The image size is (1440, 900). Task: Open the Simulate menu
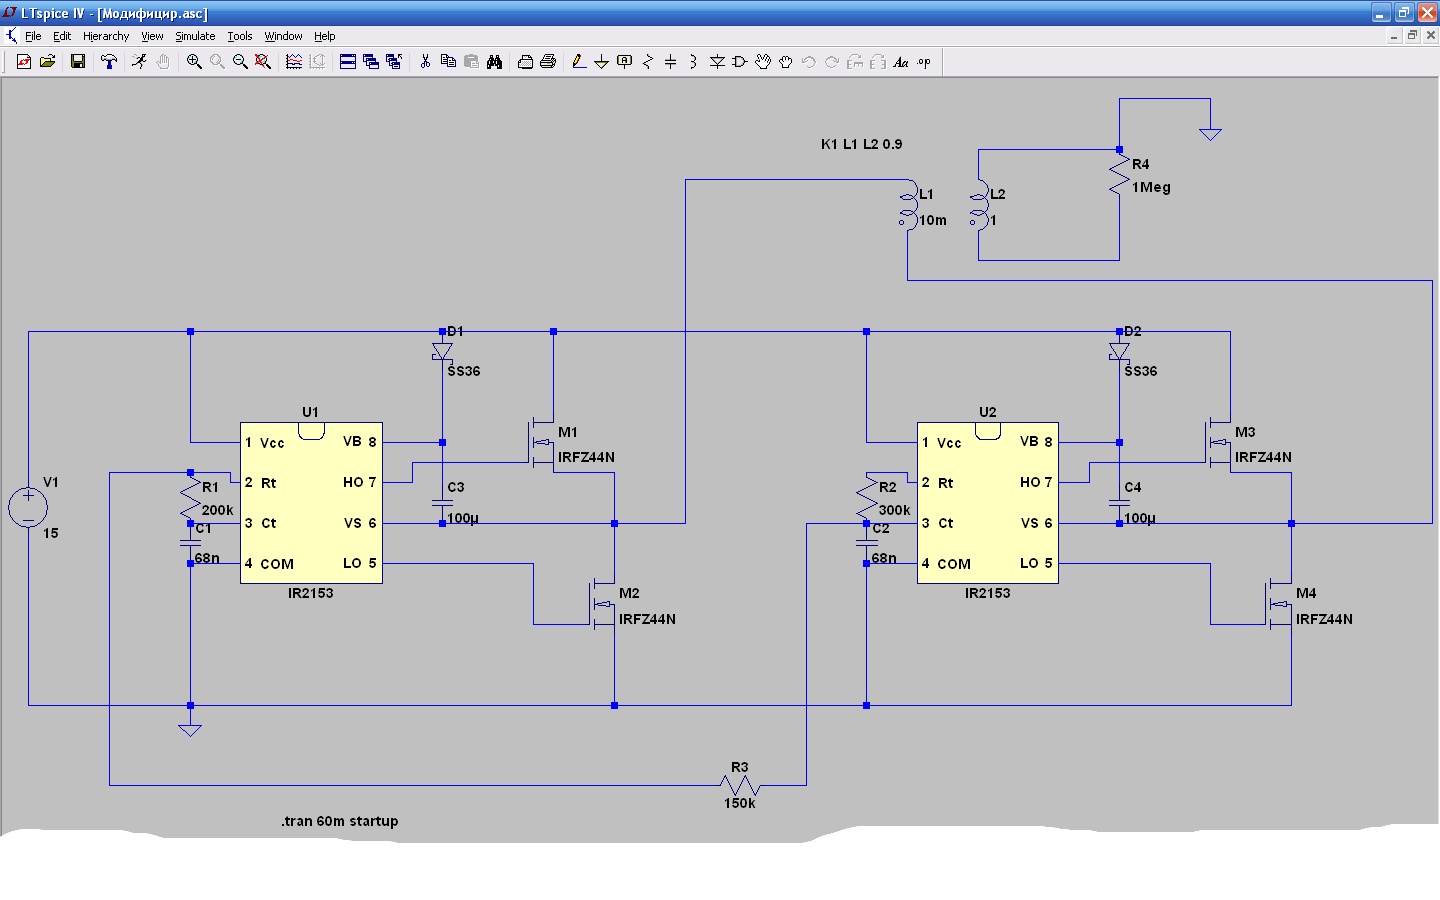tap(195, 36)
